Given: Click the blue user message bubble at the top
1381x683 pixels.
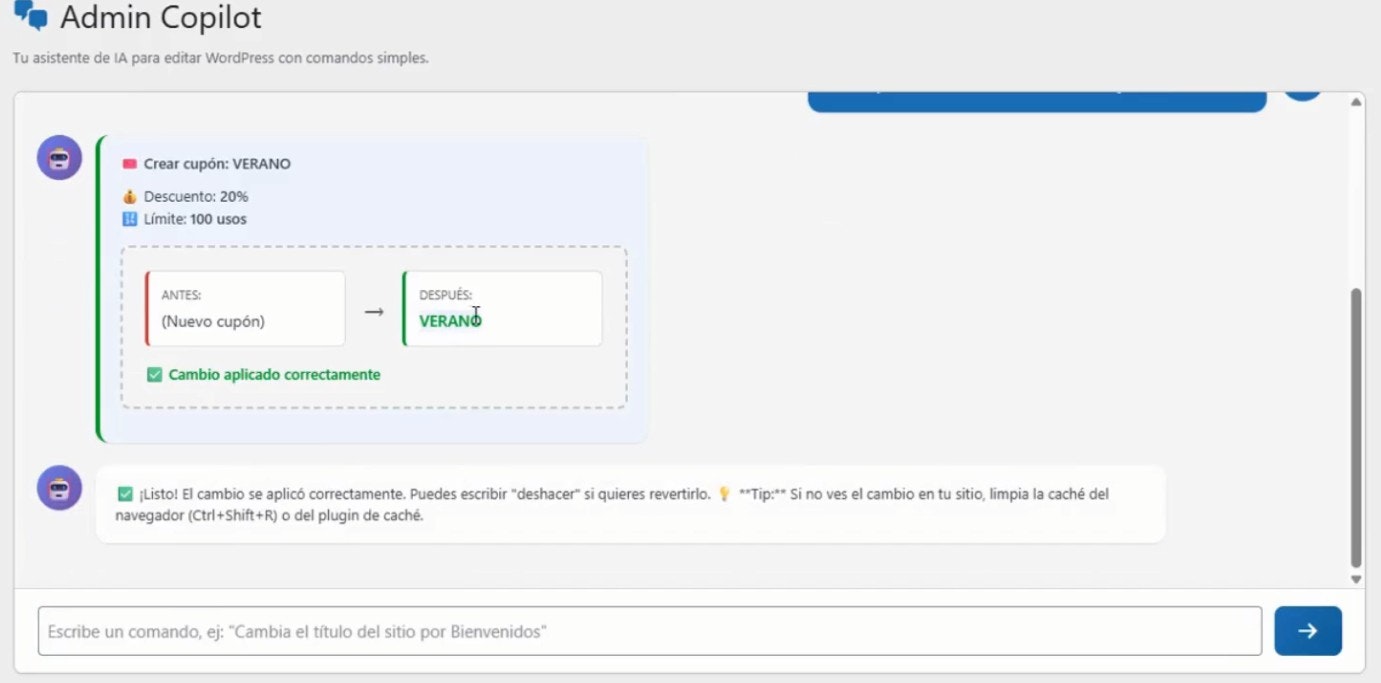Looking at the screenshot, I should pyautogui.click(x=1037, y=101).
